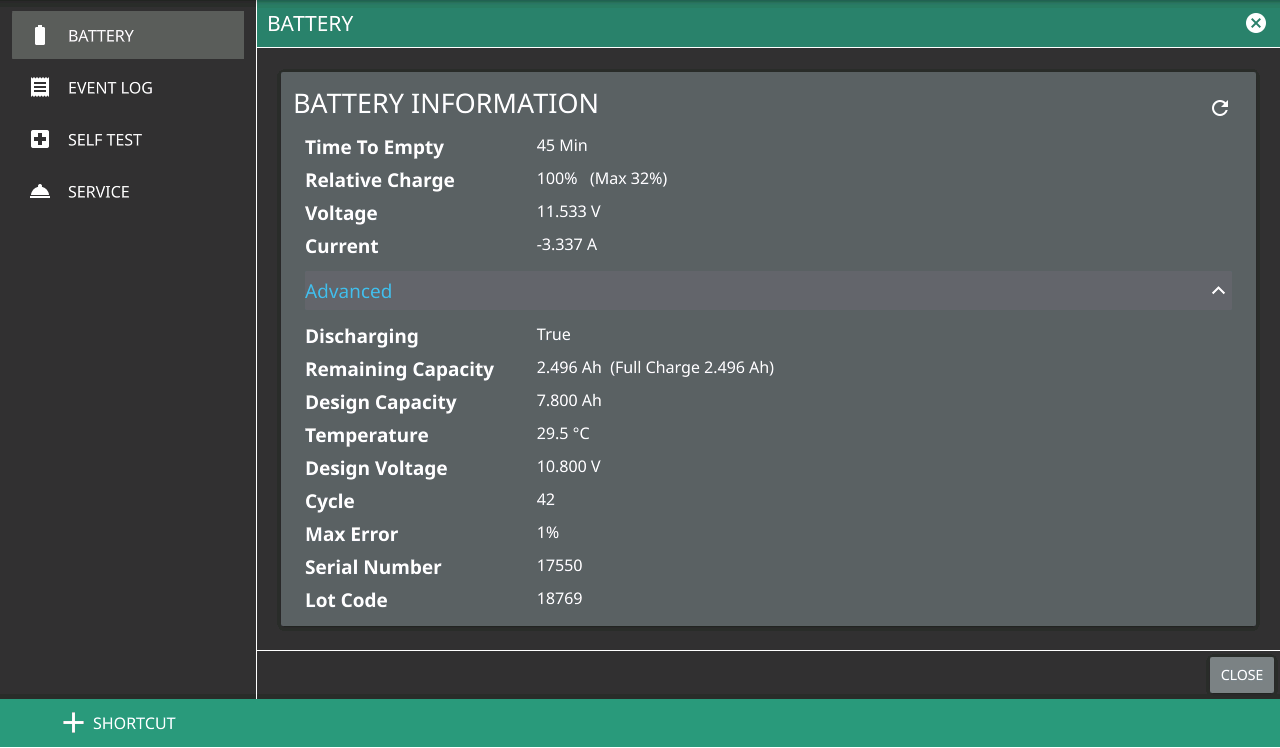The image size is (1280, 748).
Task: Close the Battery panel with the X icon
Action: point(1256,23)
